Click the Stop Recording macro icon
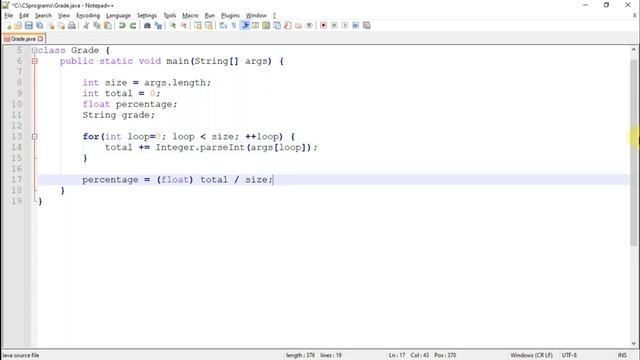The height and width of the screenshot is (360, 640). pyautogui.click(x=334, y=25)
